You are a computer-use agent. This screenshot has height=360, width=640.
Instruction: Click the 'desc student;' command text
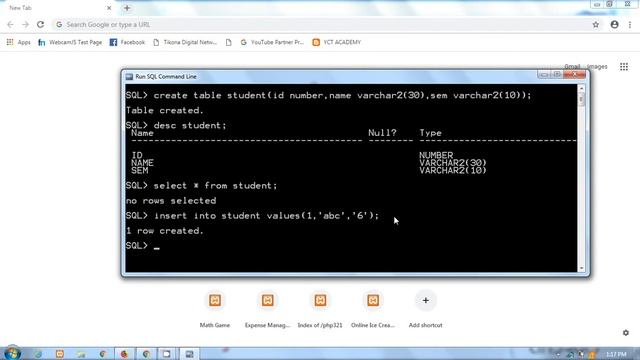(190, 125)
